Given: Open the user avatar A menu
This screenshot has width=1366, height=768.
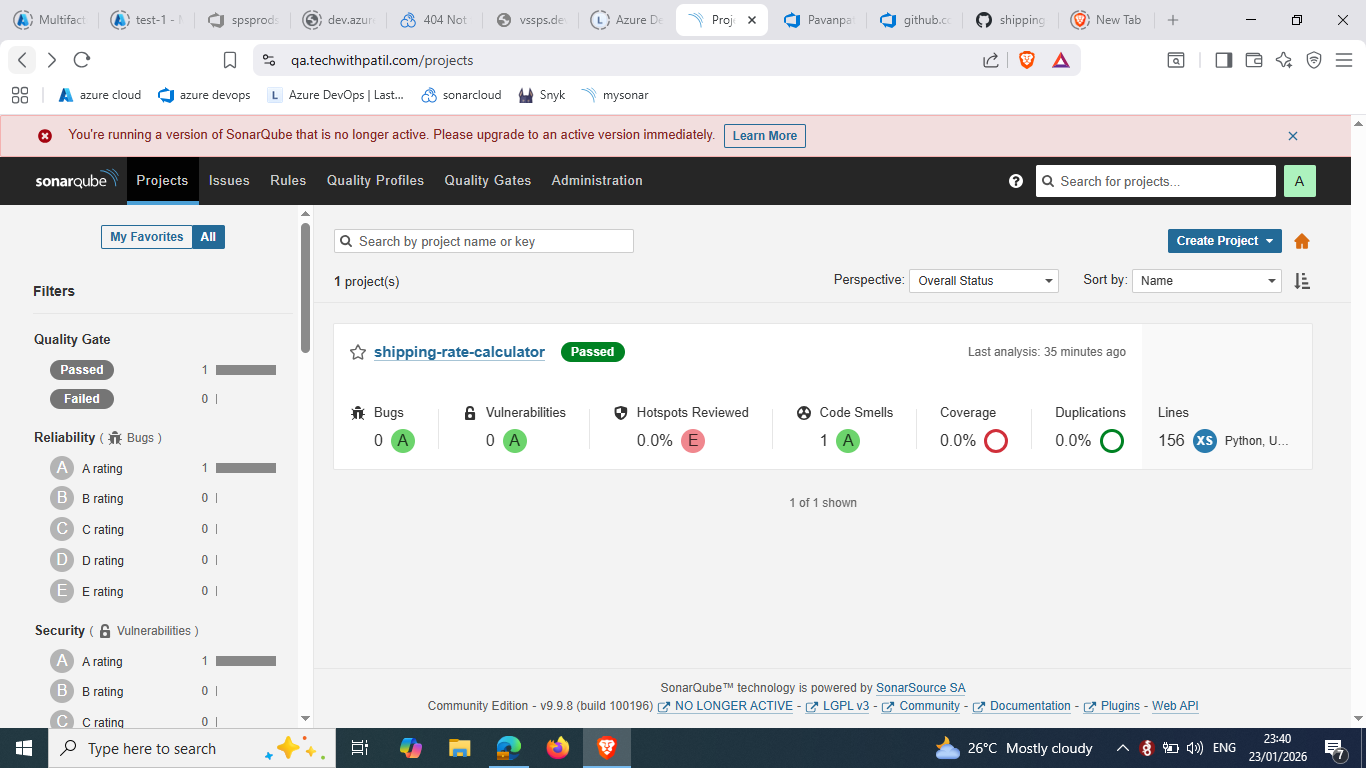Looking at the screenshot, I should (x=1299, y=181).
